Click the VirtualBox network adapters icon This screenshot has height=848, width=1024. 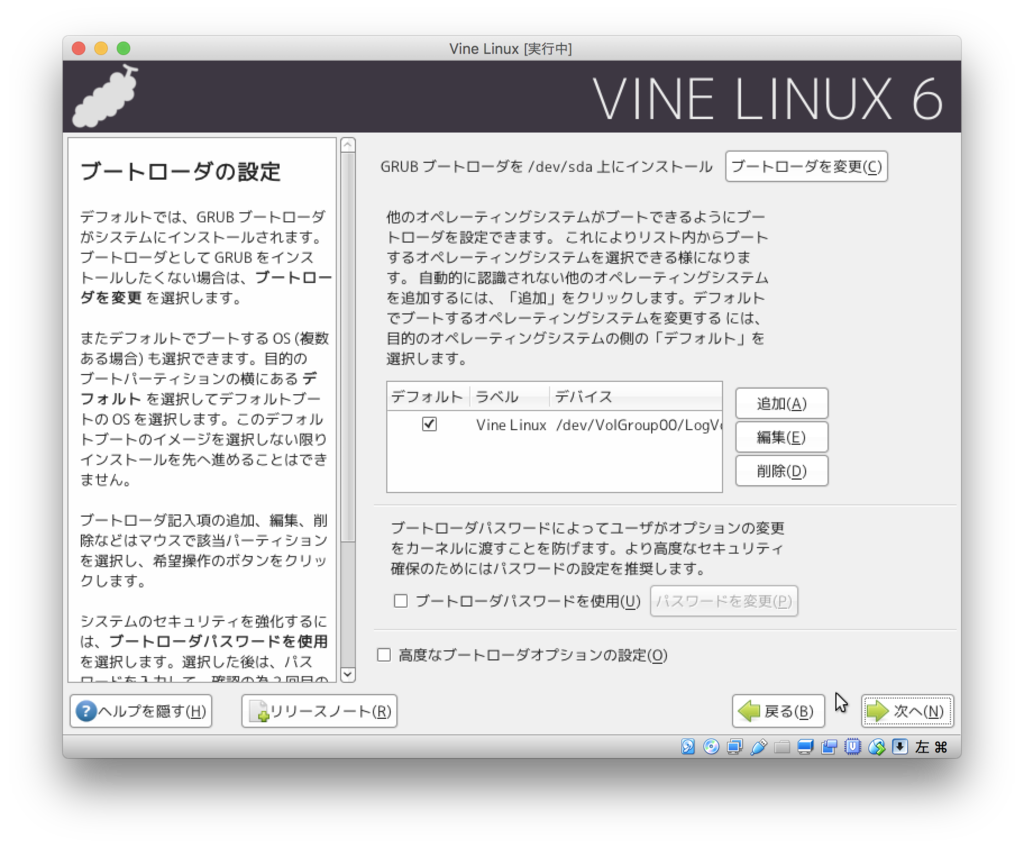point(735,747)
